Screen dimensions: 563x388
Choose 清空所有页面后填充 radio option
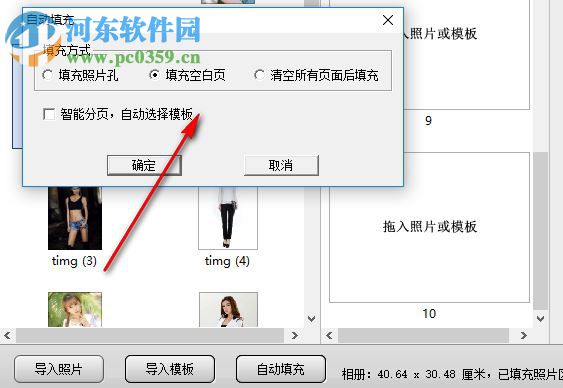click(316, 75)
